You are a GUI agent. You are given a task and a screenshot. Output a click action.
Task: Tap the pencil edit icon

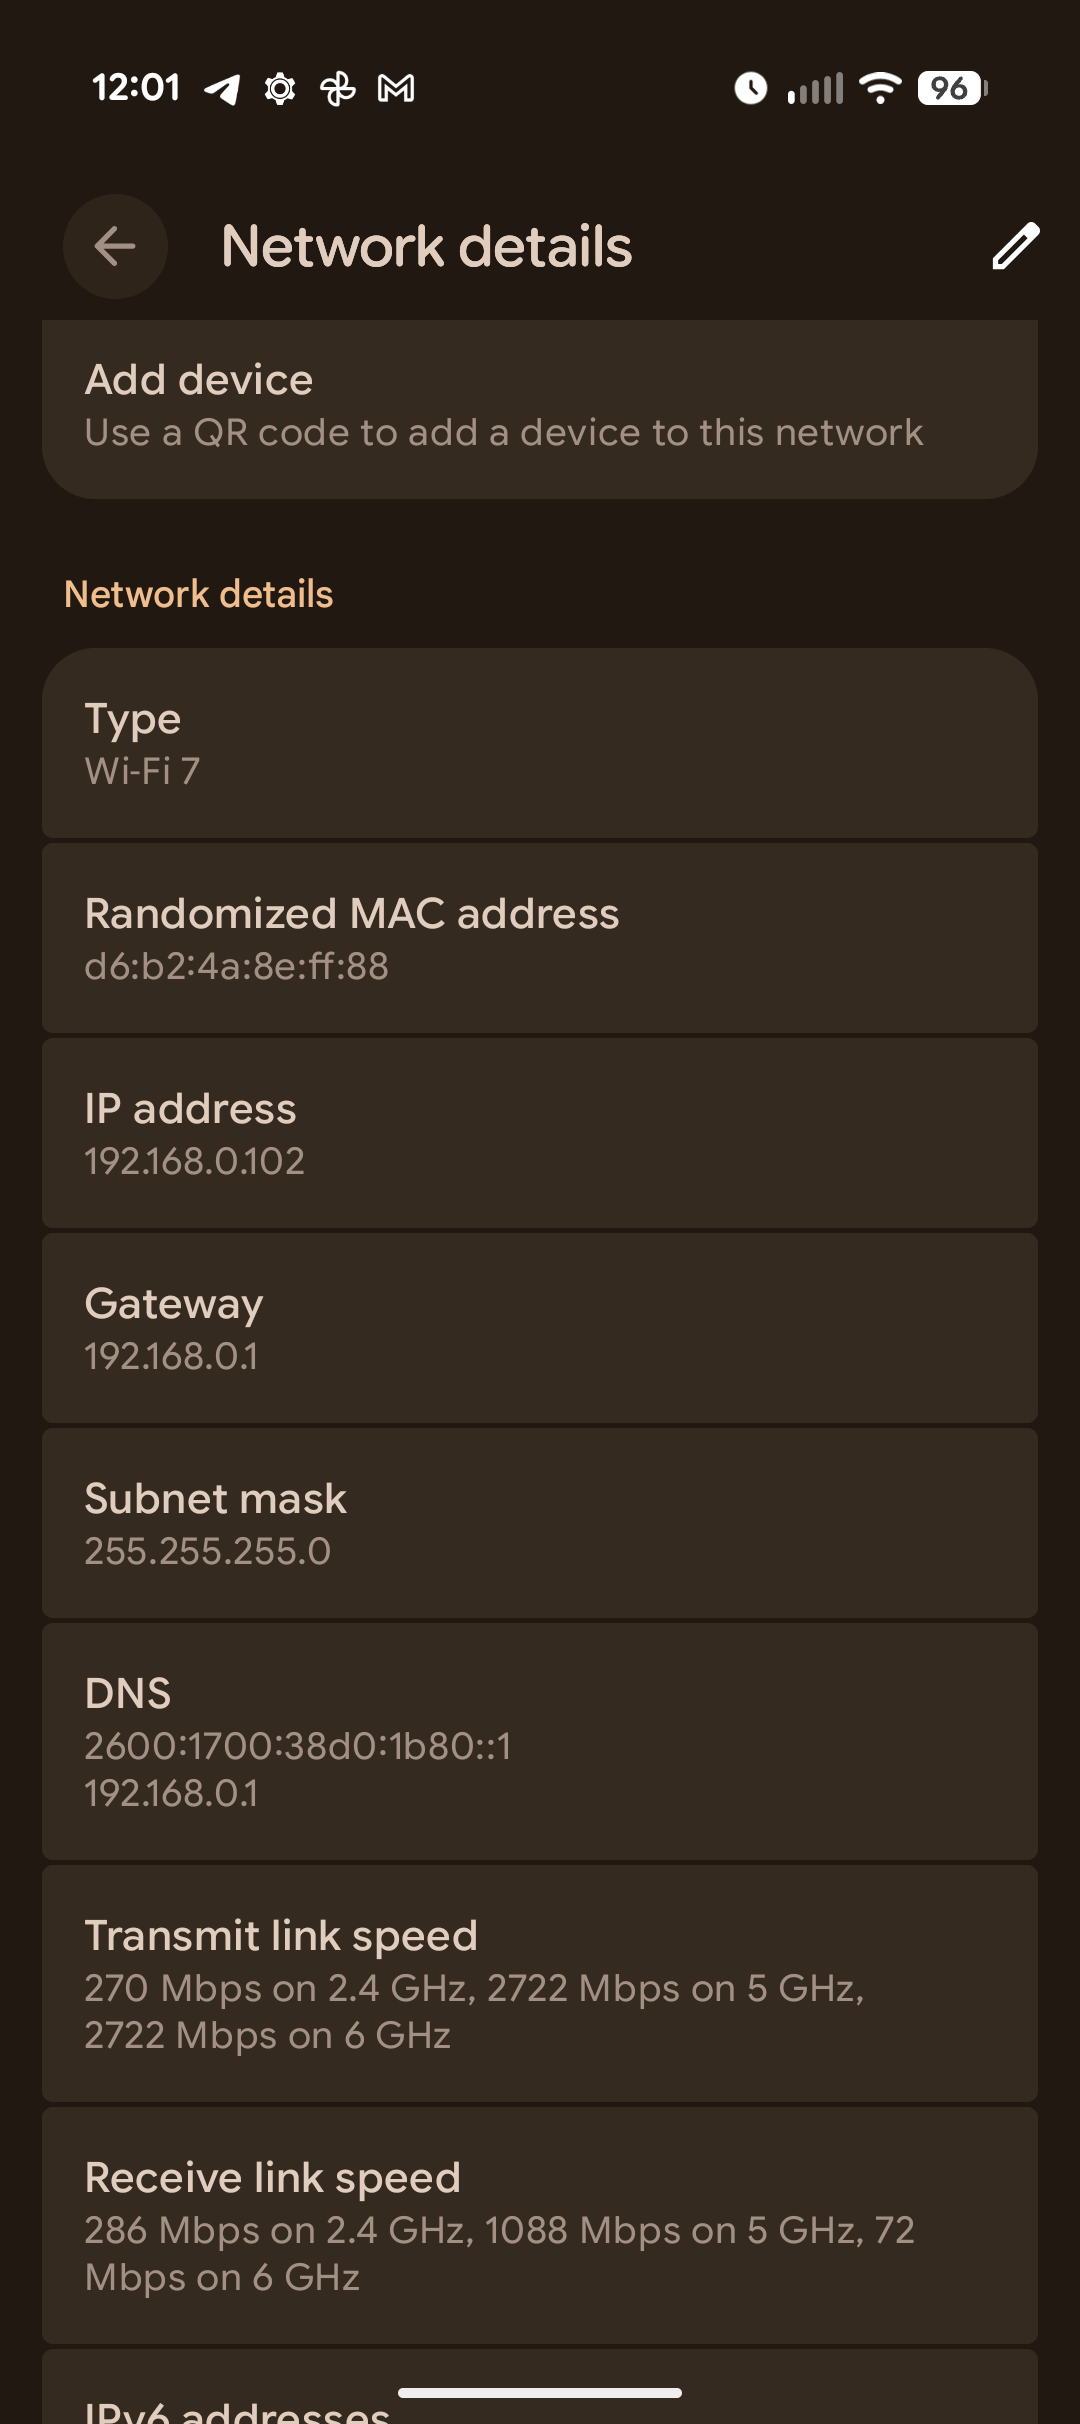coord(1015,246)
